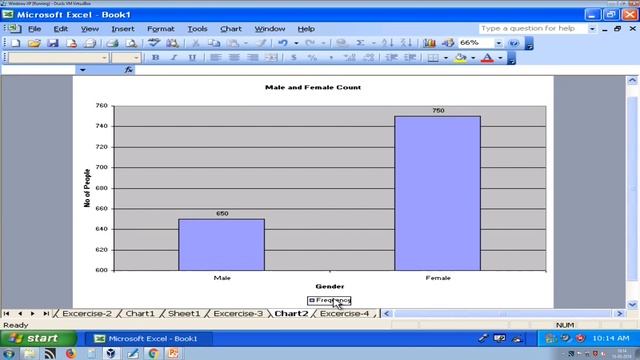The image size is (640, 360).
Task: Click the Format Painter brush
Action: pos(262,43)
